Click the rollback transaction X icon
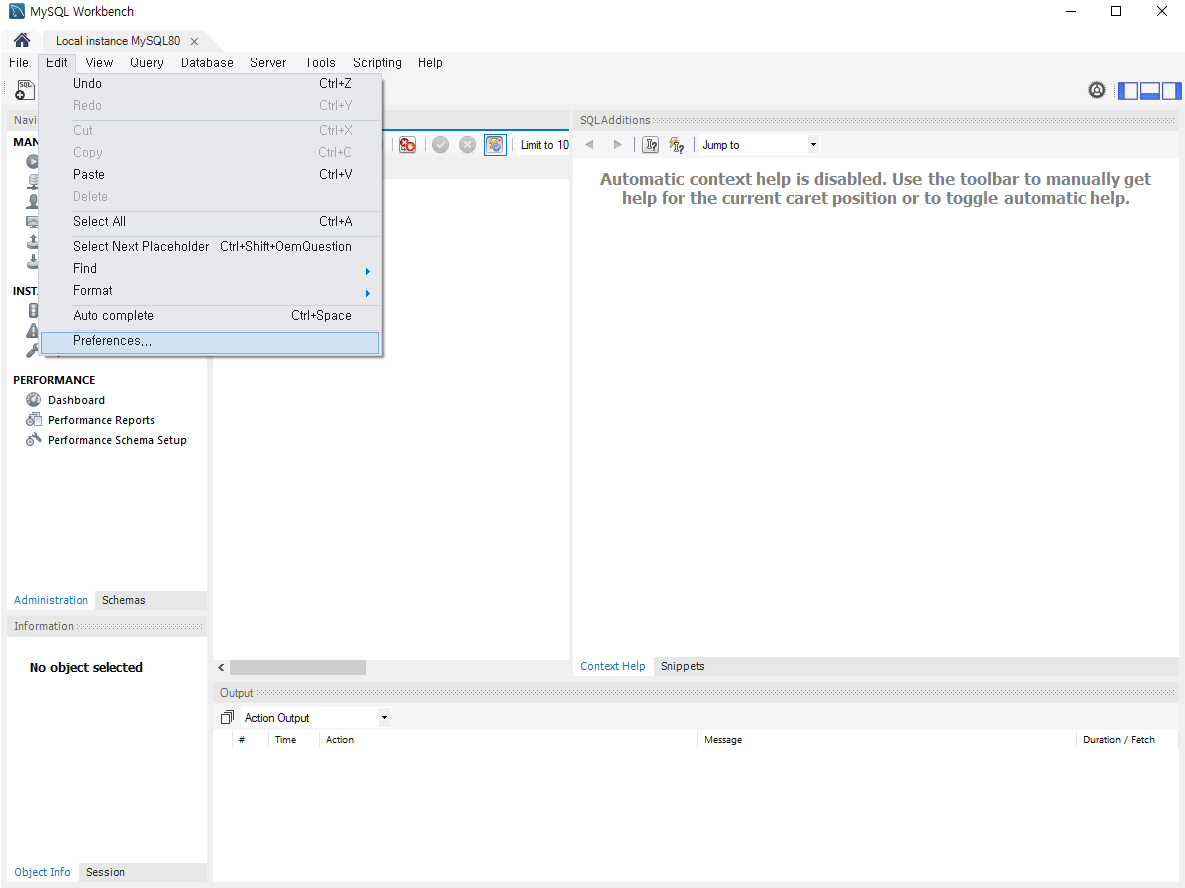The height and width of the screenshot is (888, 1185). (468, 144)
